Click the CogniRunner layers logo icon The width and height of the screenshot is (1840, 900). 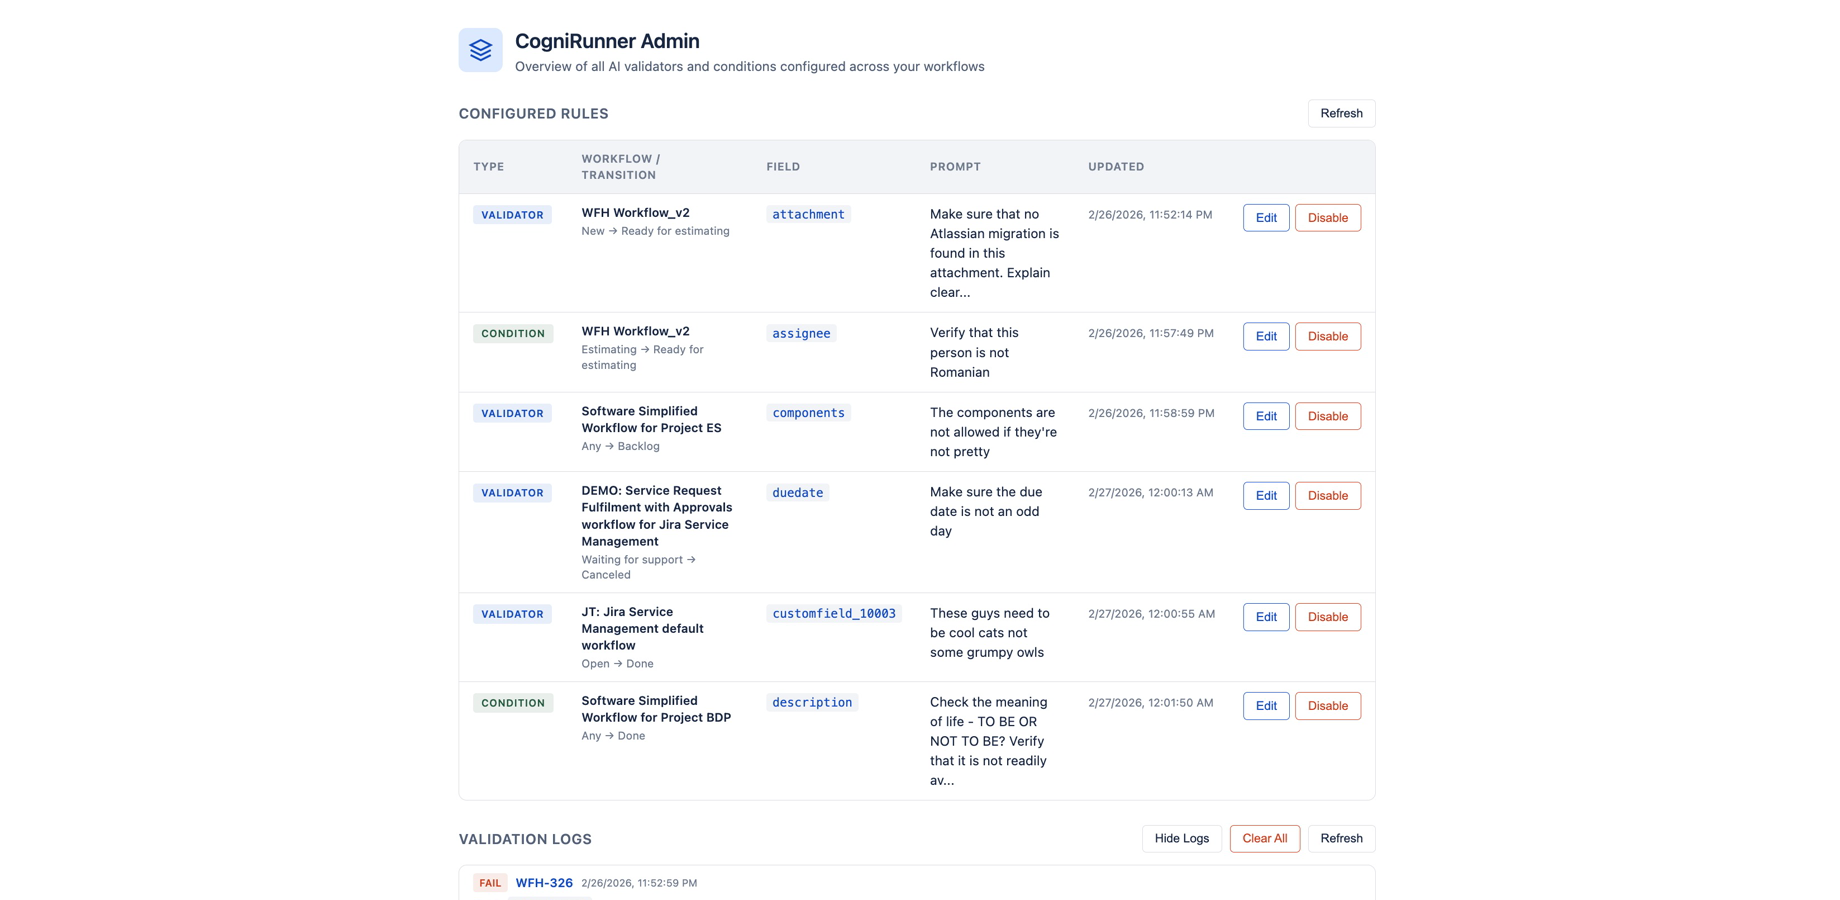coord(480,49)
